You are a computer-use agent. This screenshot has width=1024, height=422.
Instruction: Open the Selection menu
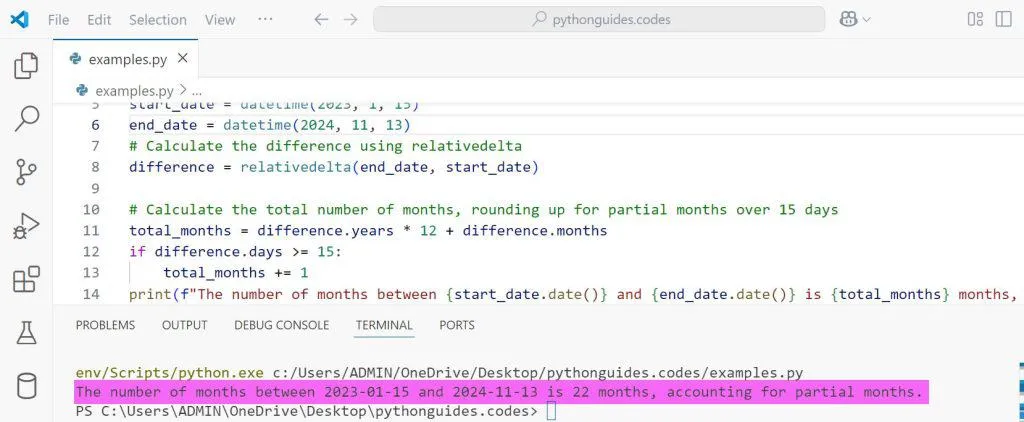click(158, 19)
